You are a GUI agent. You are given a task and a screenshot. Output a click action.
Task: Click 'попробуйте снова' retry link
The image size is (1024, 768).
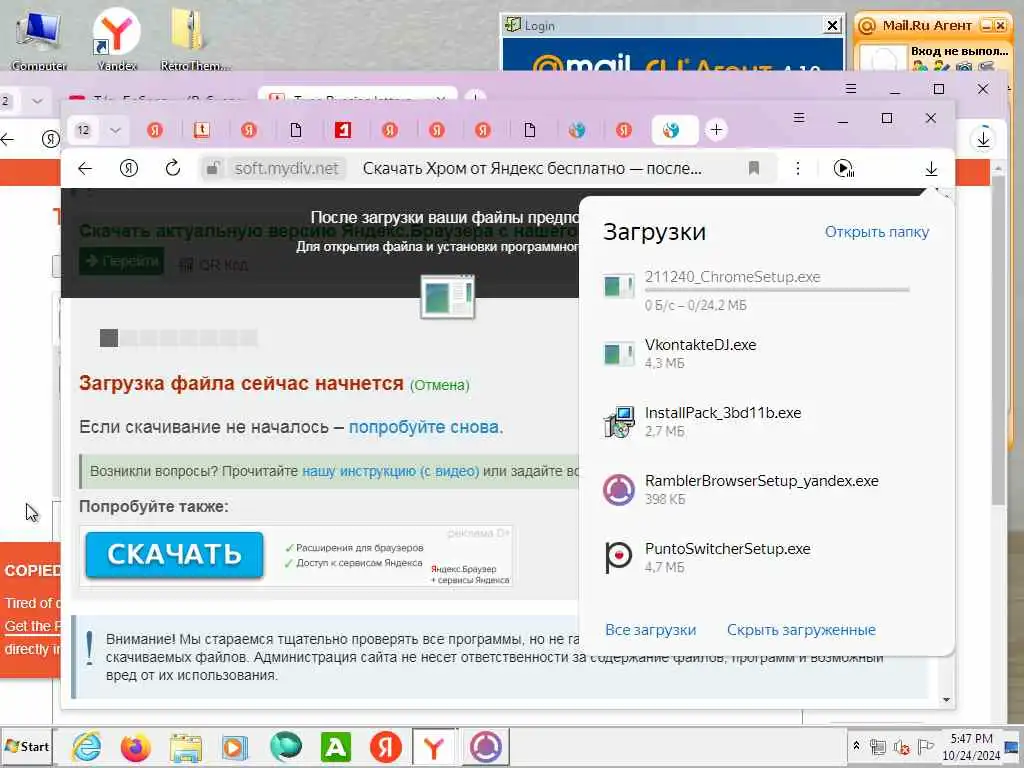tap(424, 427)
